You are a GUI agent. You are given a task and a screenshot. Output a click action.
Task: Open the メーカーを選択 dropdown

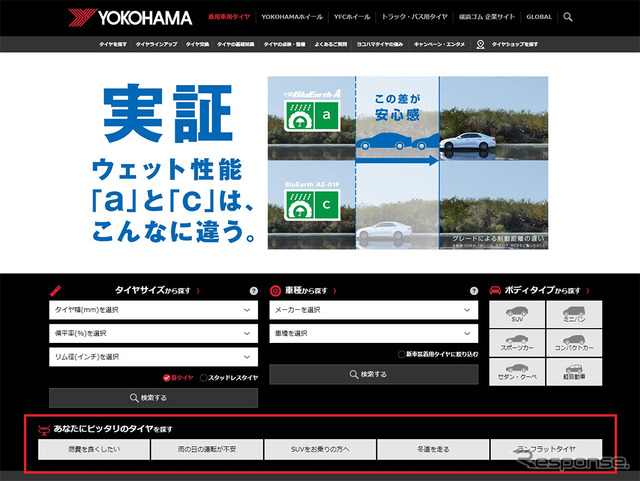point(373,310)
